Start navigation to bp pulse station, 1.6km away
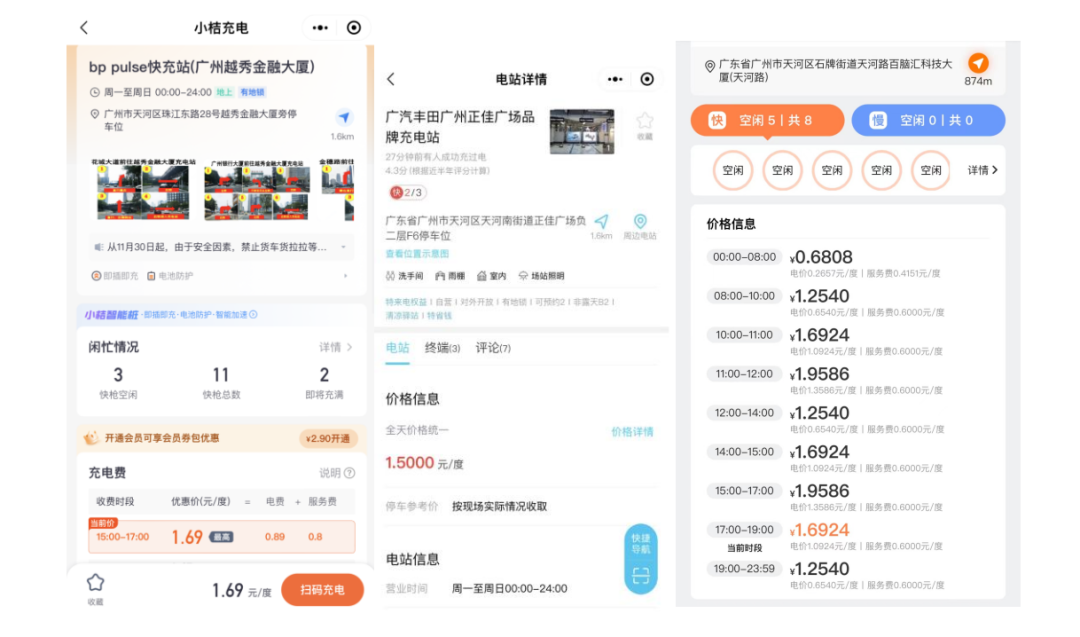 pos(344,116)
